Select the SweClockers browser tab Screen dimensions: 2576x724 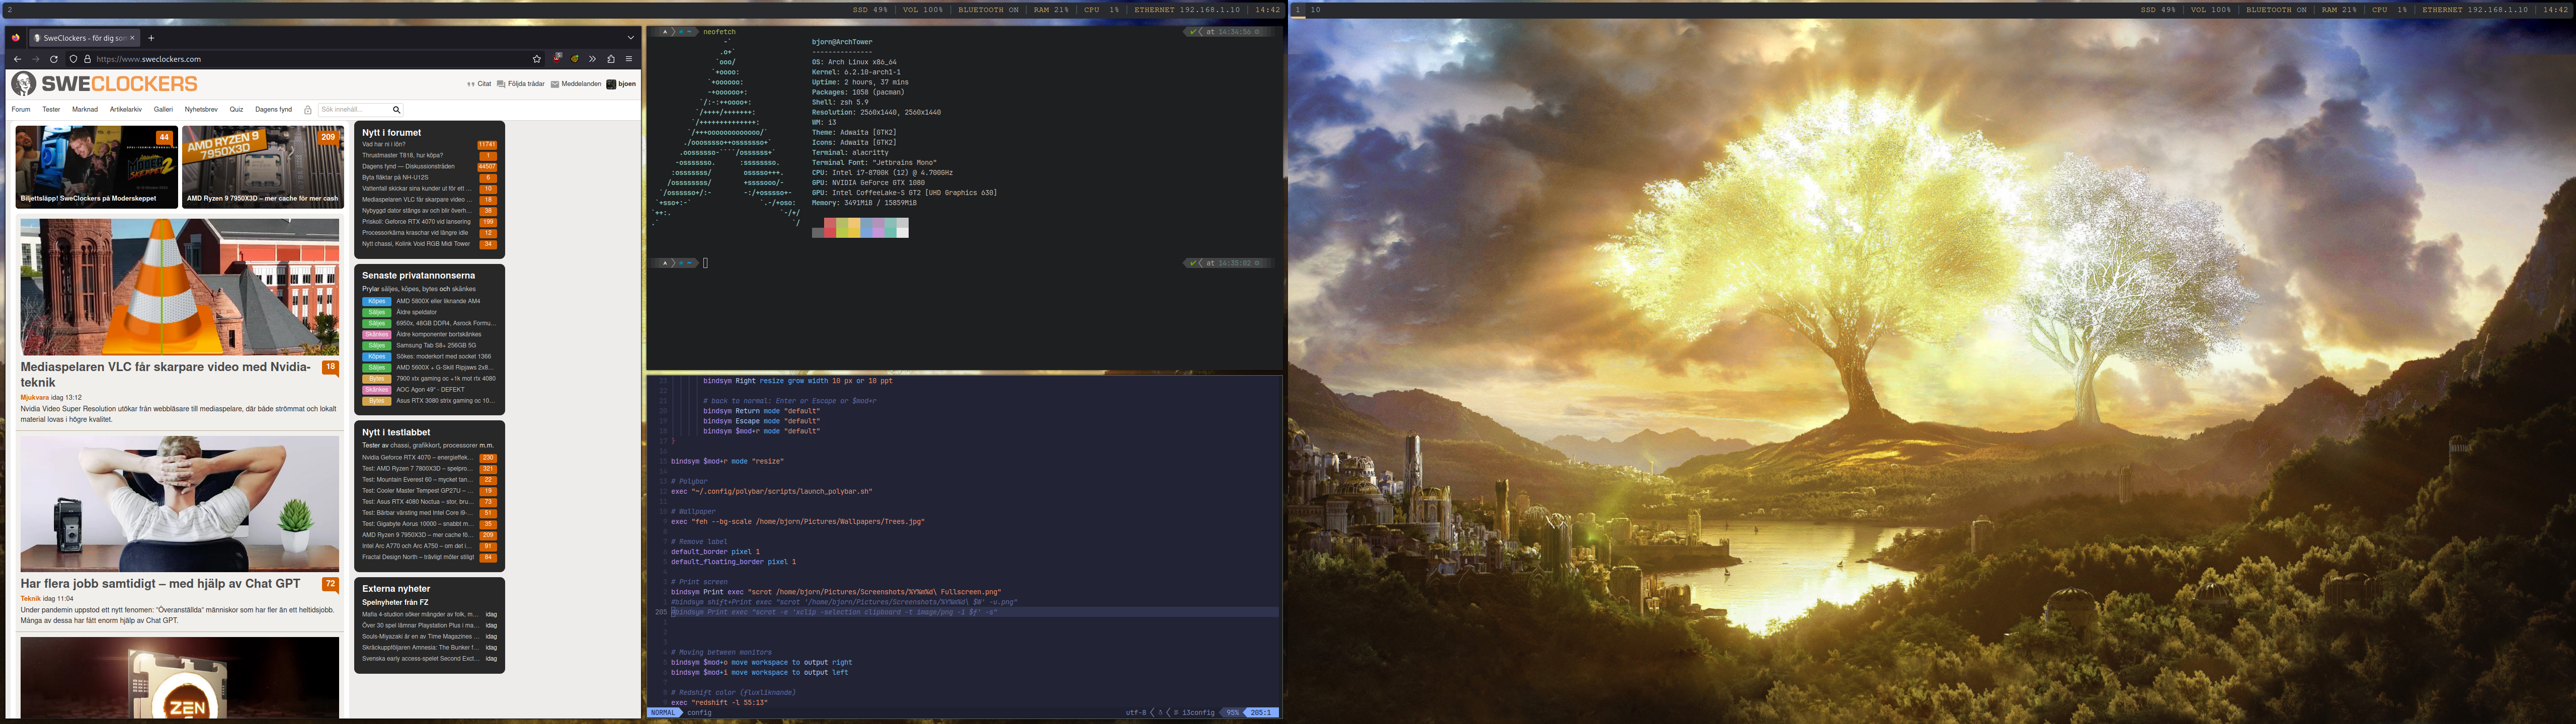pos(84,38)
